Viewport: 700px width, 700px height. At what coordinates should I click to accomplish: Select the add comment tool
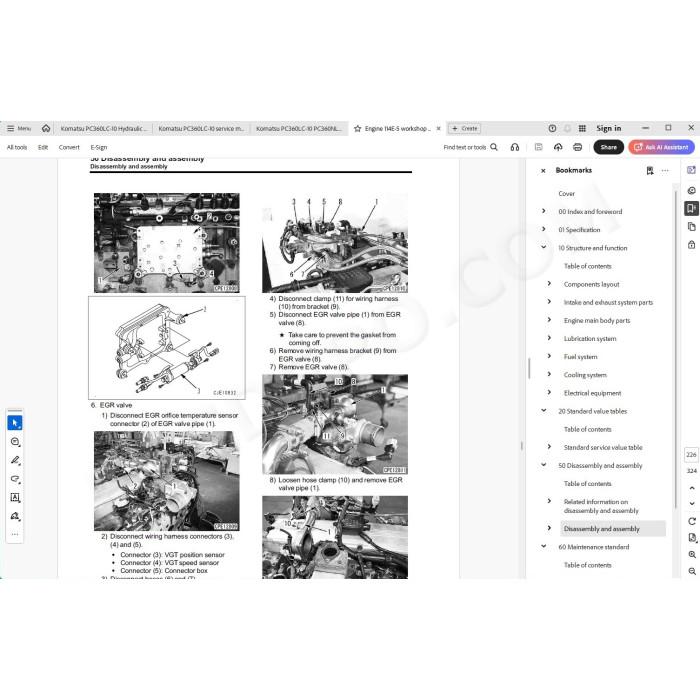(15, 442)
